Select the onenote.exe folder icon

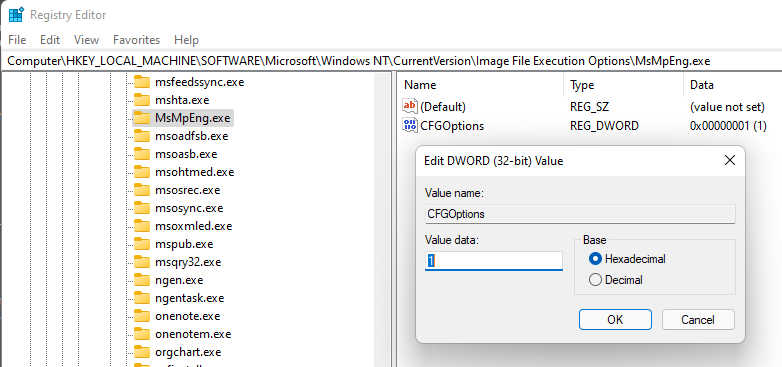[142, 316]
